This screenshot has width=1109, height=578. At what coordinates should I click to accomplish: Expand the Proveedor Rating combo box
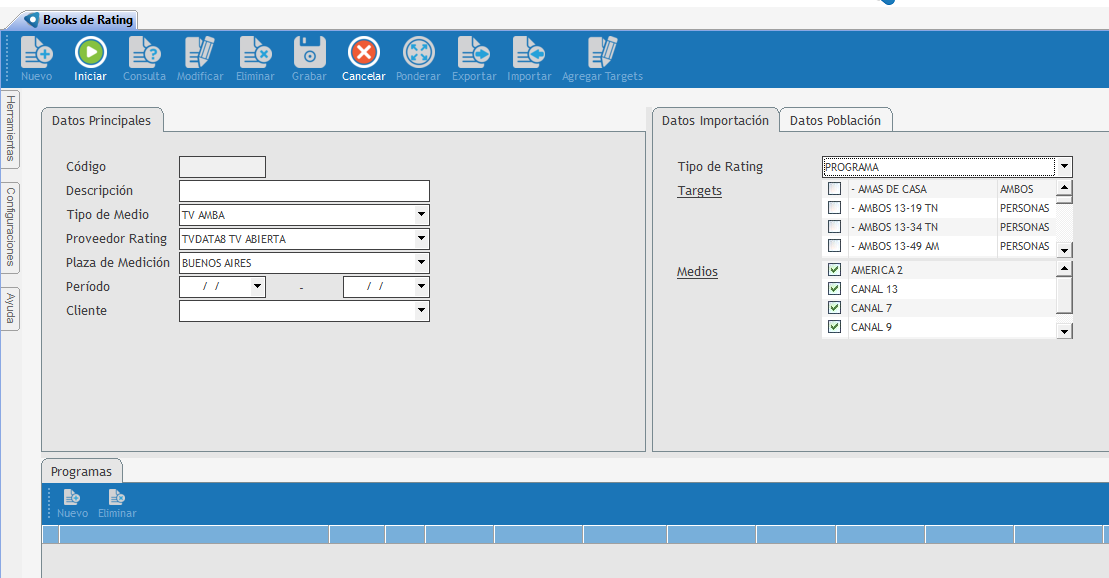pos(421,239)
